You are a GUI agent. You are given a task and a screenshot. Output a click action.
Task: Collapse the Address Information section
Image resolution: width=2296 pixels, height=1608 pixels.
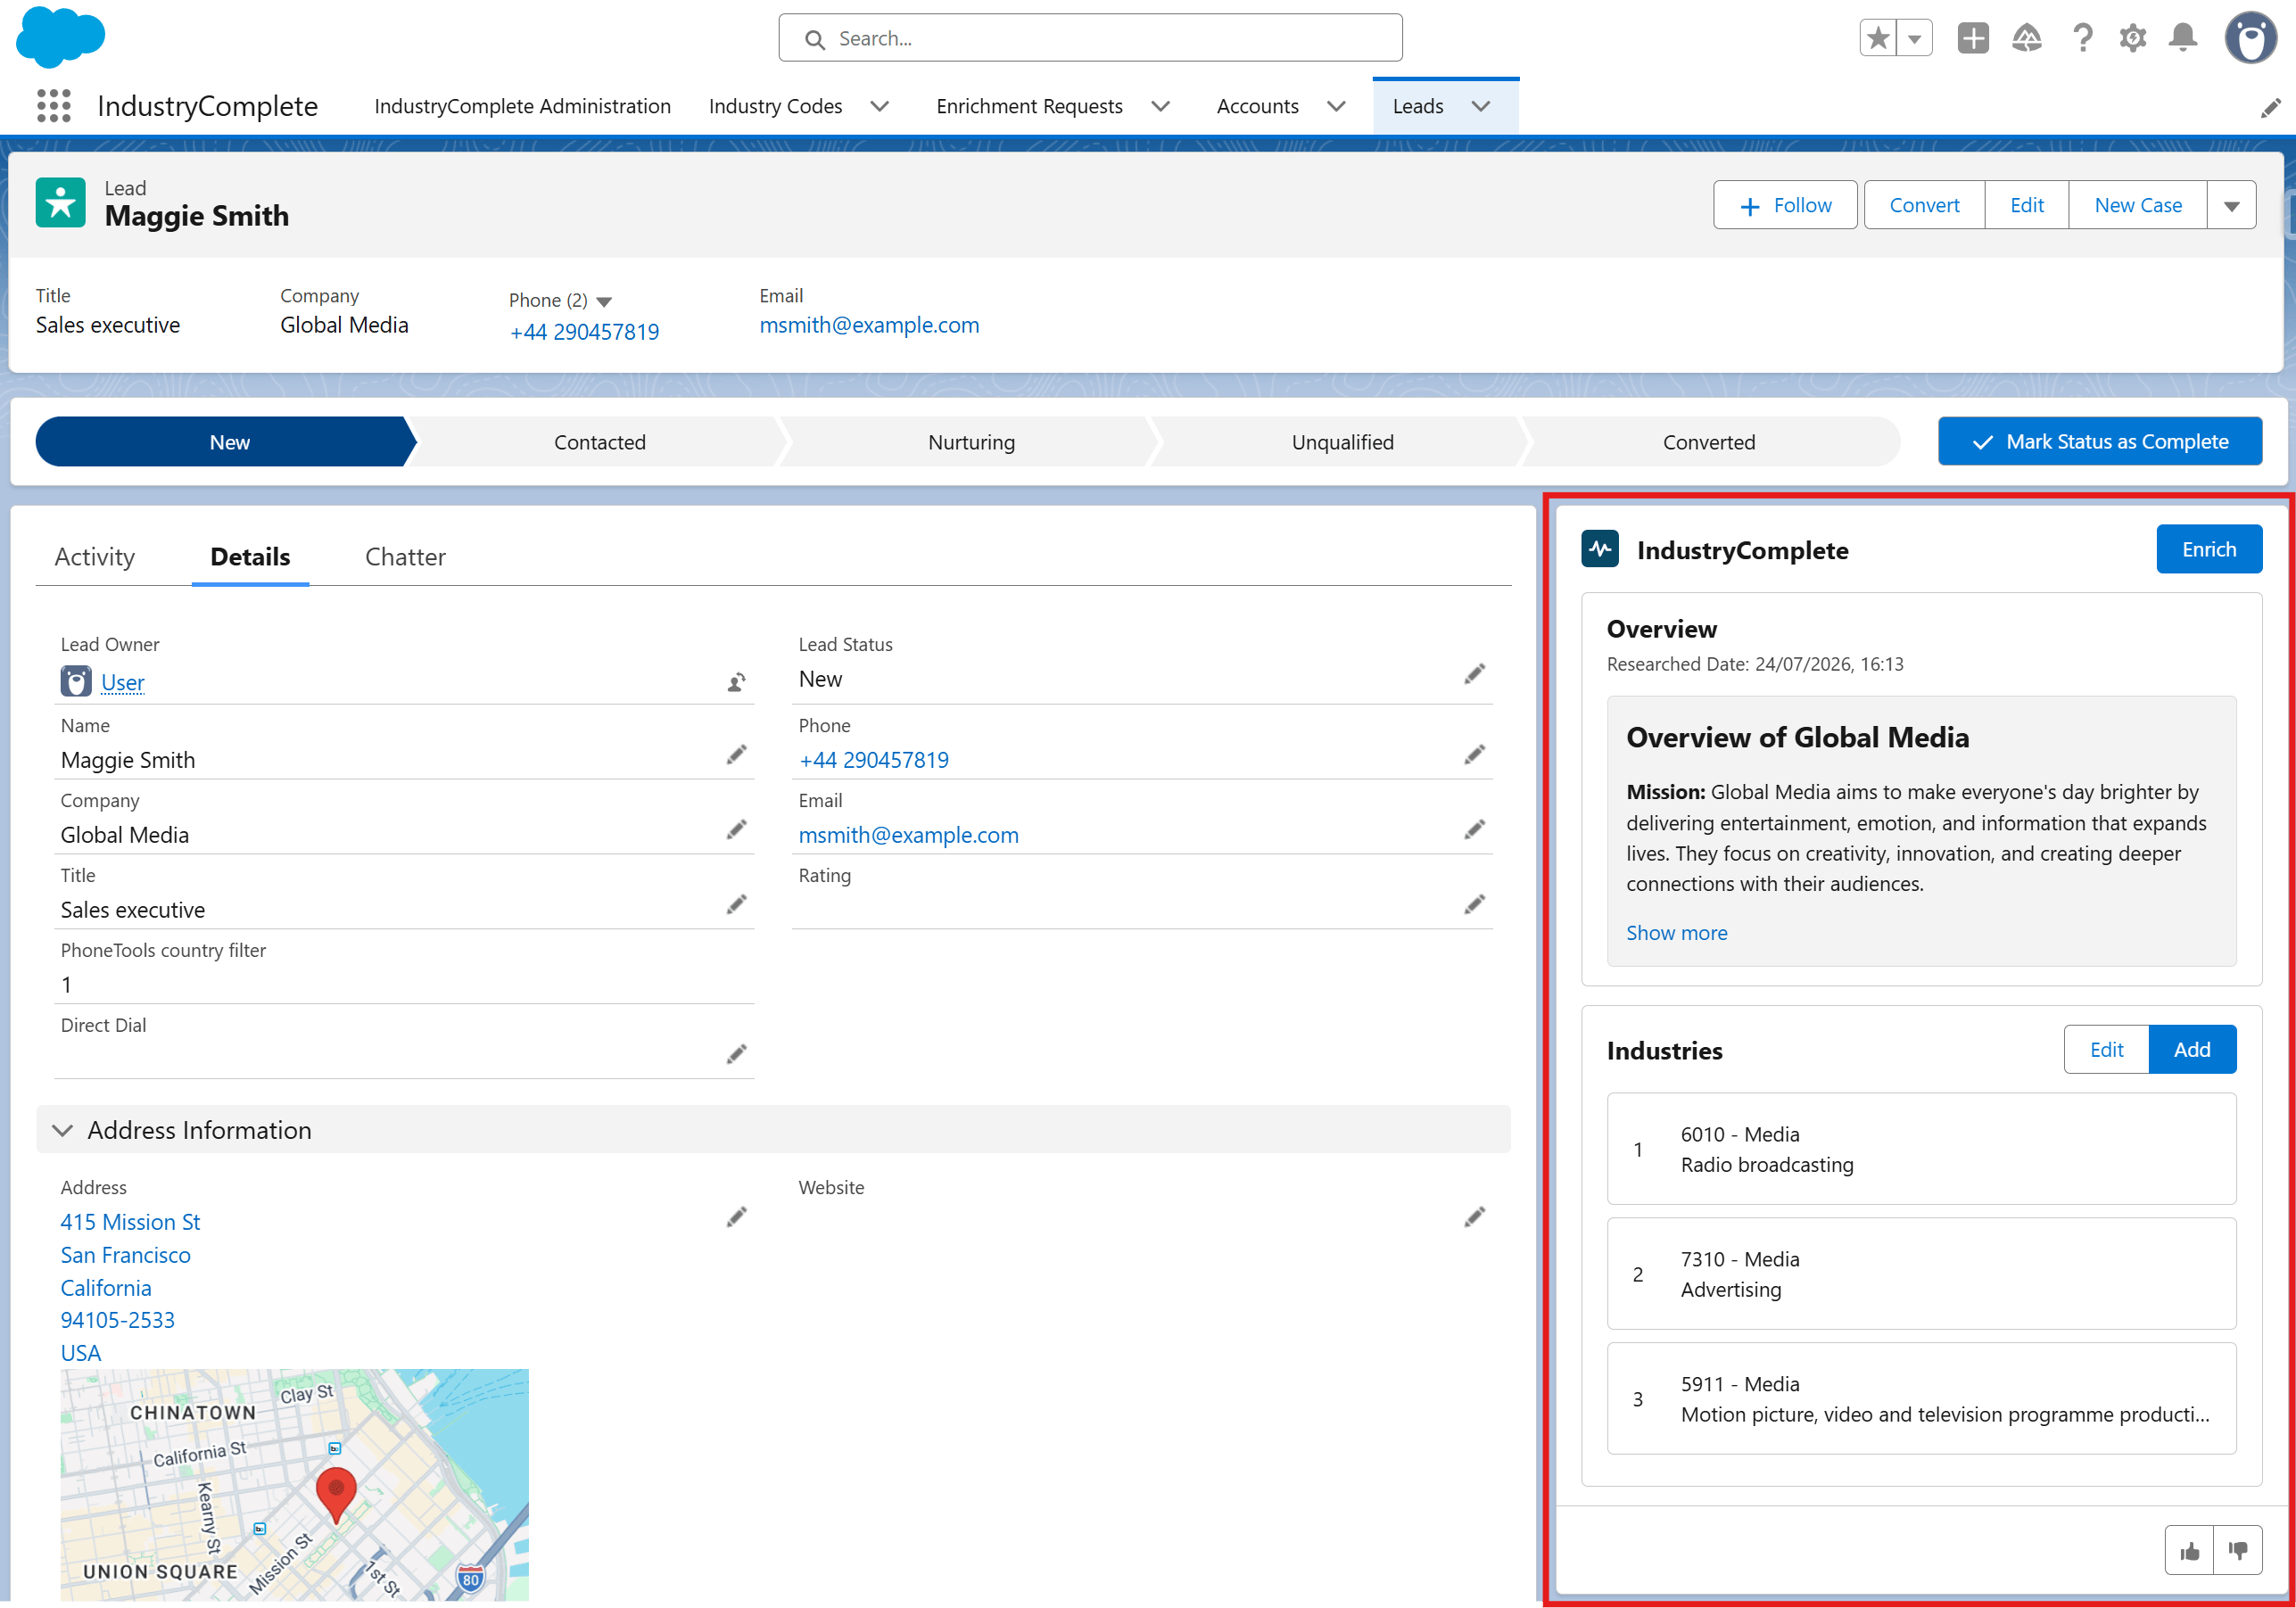(63, 1130)
